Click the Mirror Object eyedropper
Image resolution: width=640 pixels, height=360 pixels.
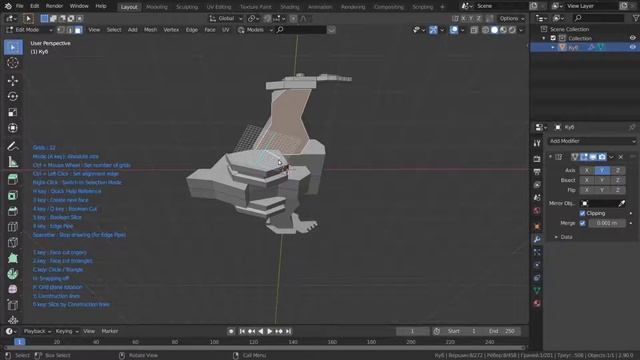point(622,203)
